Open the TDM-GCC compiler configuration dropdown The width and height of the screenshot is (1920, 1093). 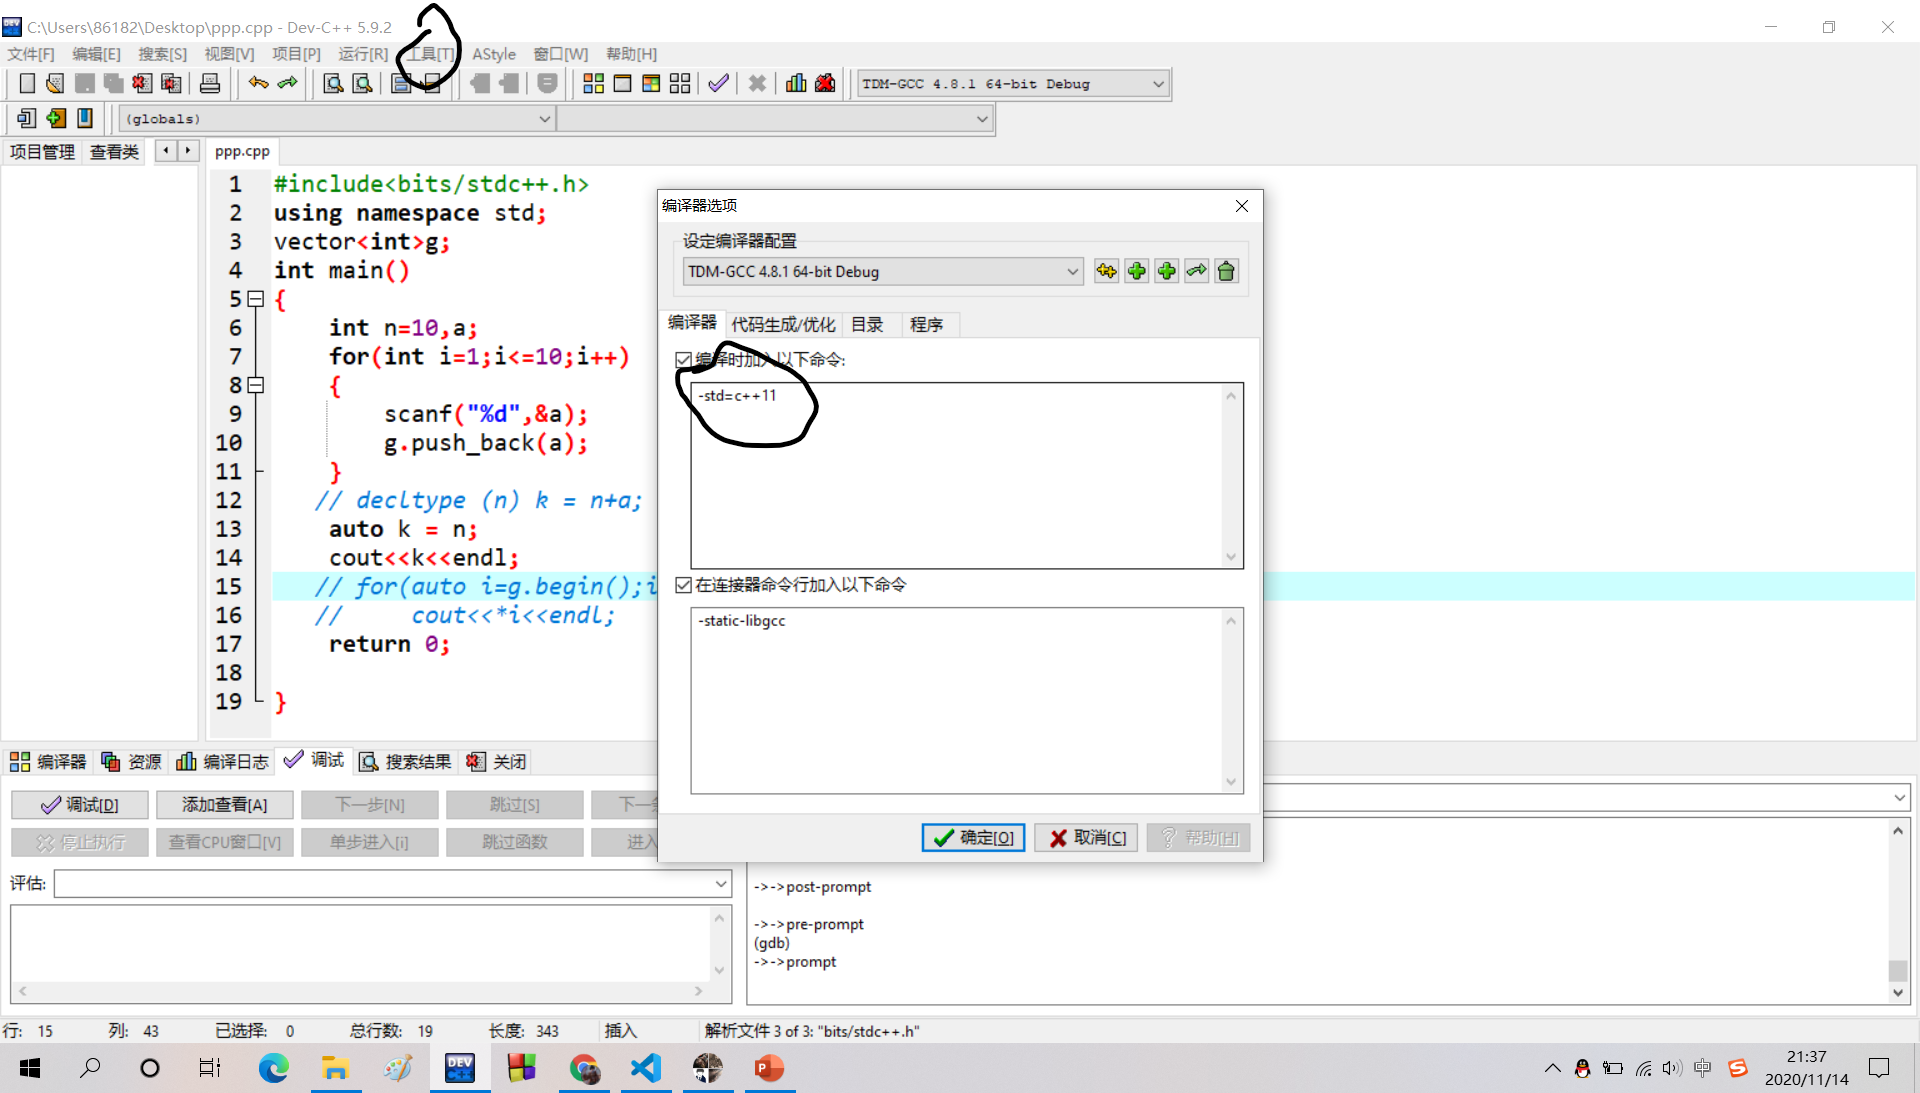click(x=1071, y=271)
